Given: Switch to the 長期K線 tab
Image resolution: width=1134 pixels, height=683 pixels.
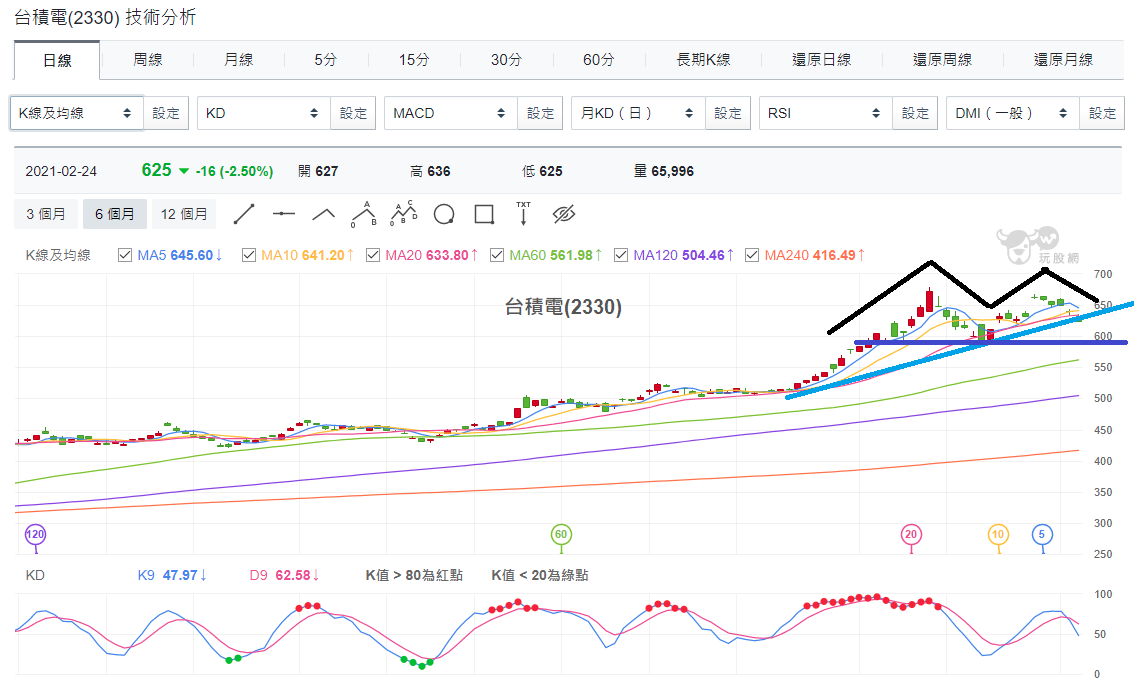Looking at the screenshot, I should tap(703, 60).
